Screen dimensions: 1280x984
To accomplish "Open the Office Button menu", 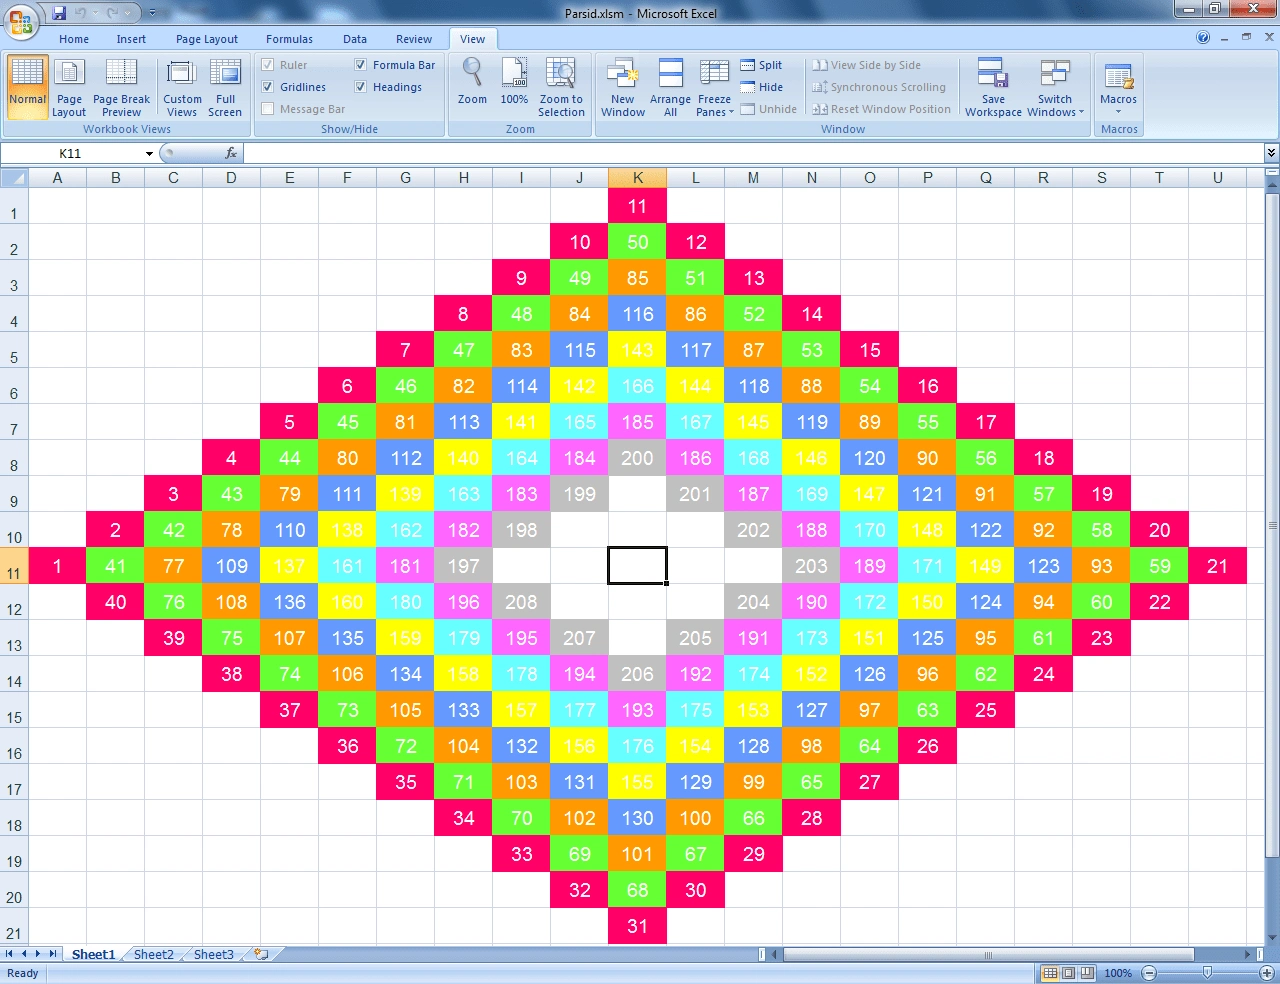I will tap(21, 20).
